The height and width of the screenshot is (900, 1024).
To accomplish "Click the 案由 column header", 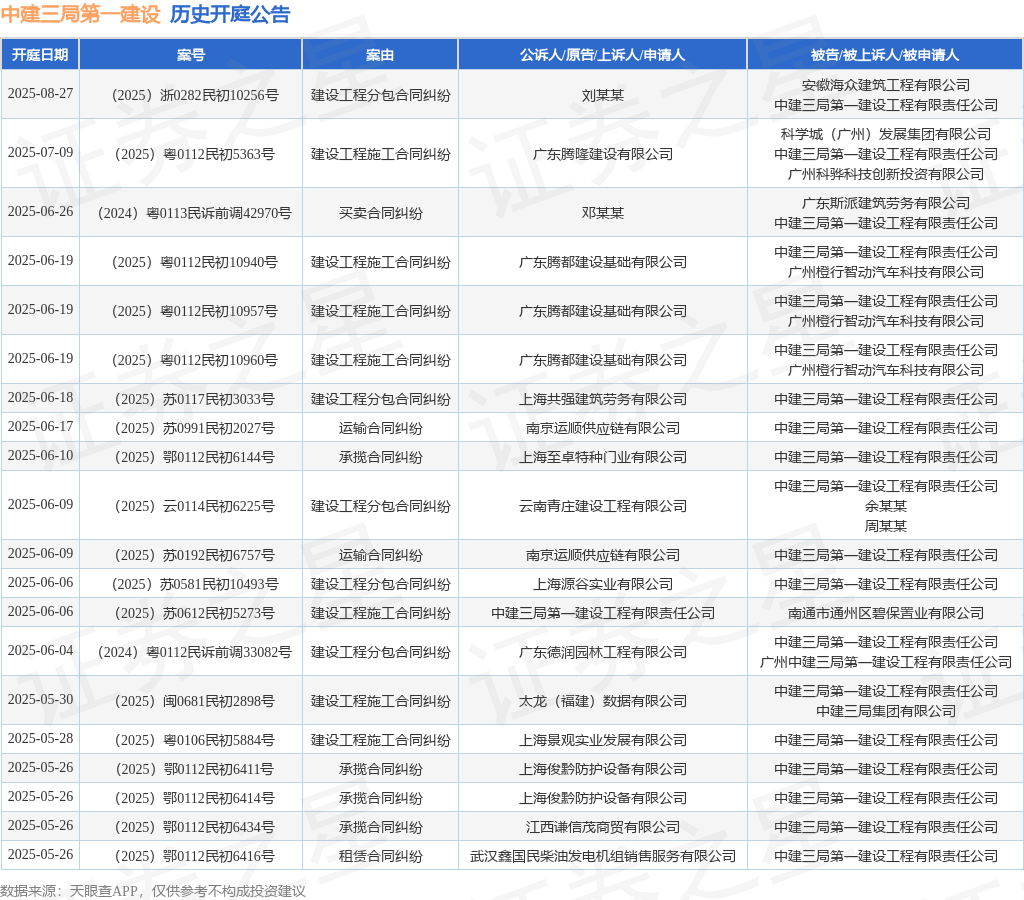I will 380,55.
